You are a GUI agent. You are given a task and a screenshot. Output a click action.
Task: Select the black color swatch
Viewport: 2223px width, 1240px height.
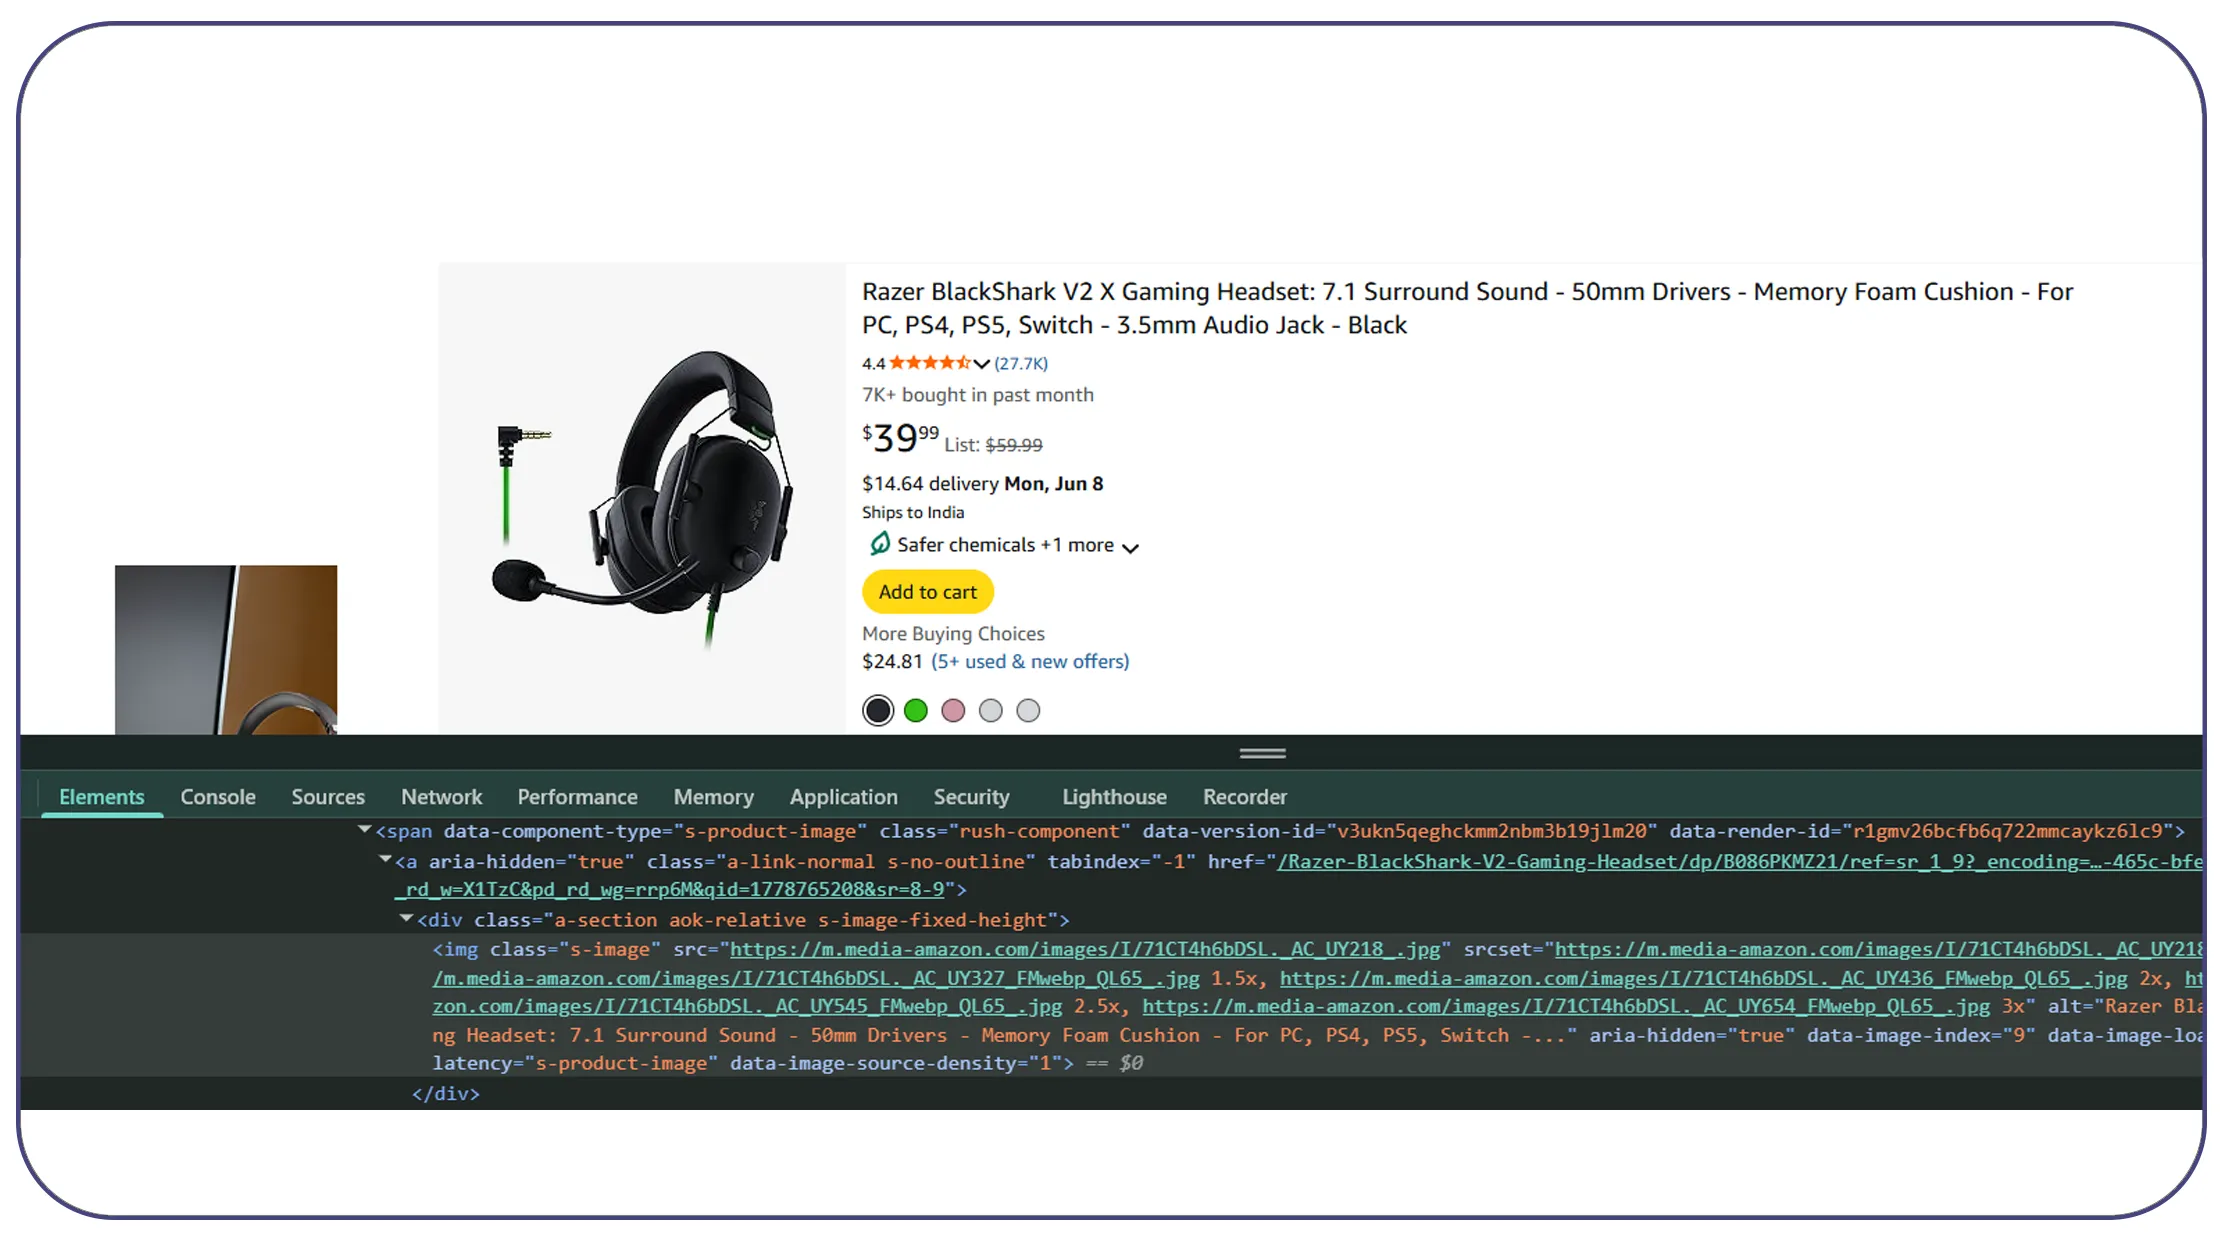[x=878, y=711]
